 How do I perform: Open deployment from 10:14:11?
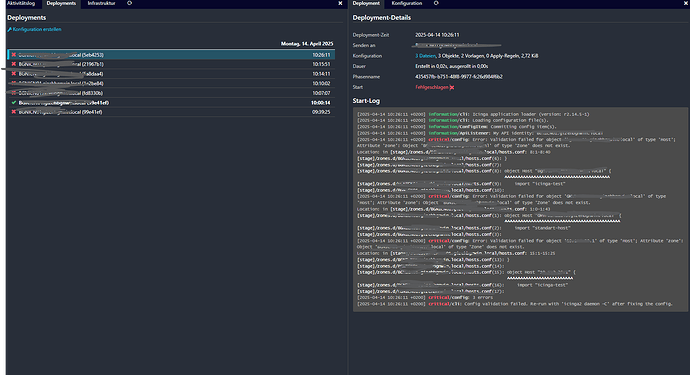tap(171, 74)
